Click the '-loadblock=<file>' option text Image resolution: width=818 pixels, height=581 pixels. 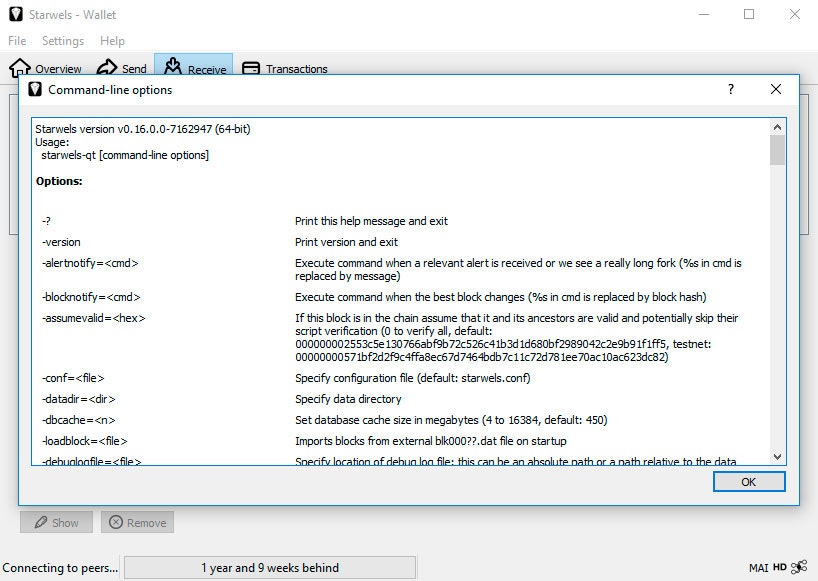[x=85, y=441]
